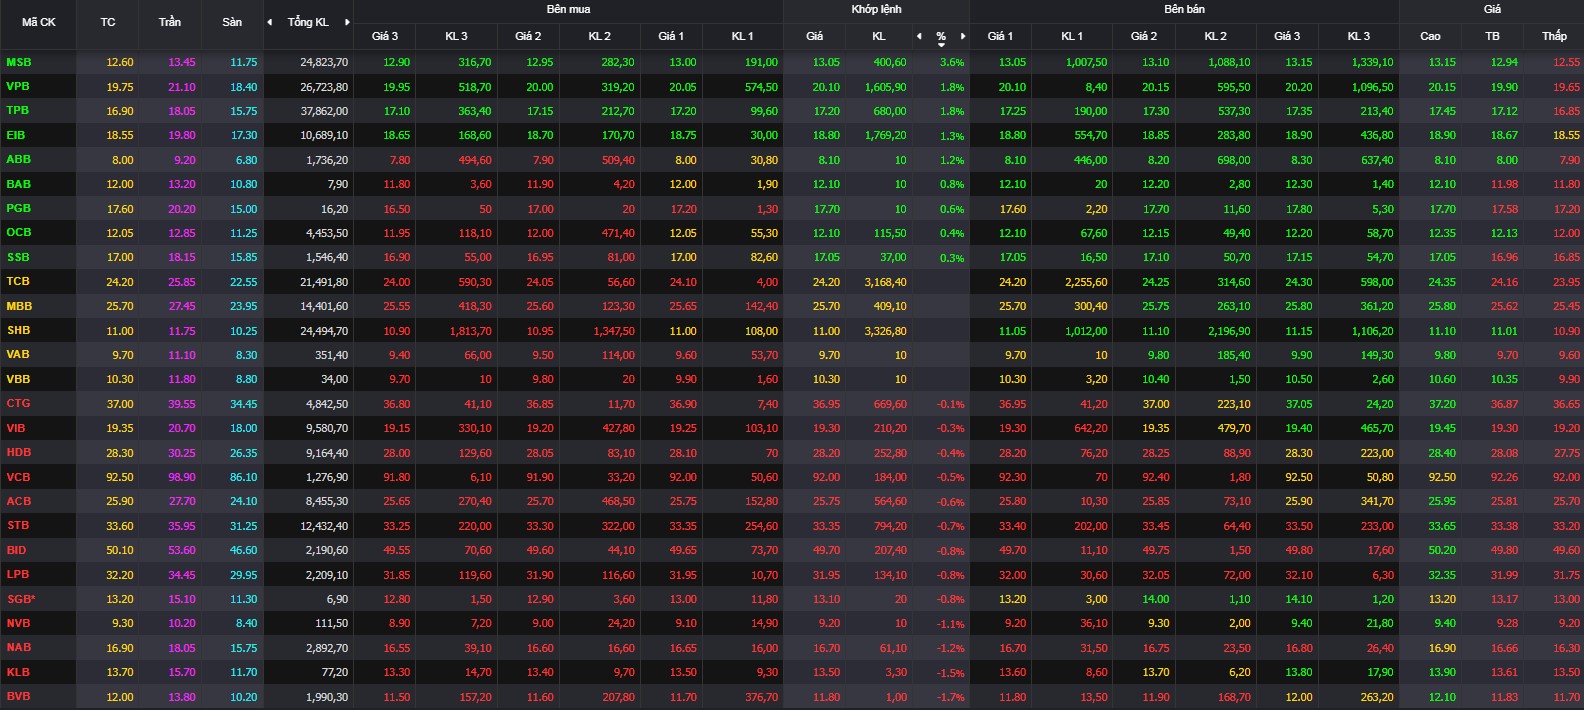Sort by the % change column header
This screenshot has height=710, width=1584.
(941, 36)
